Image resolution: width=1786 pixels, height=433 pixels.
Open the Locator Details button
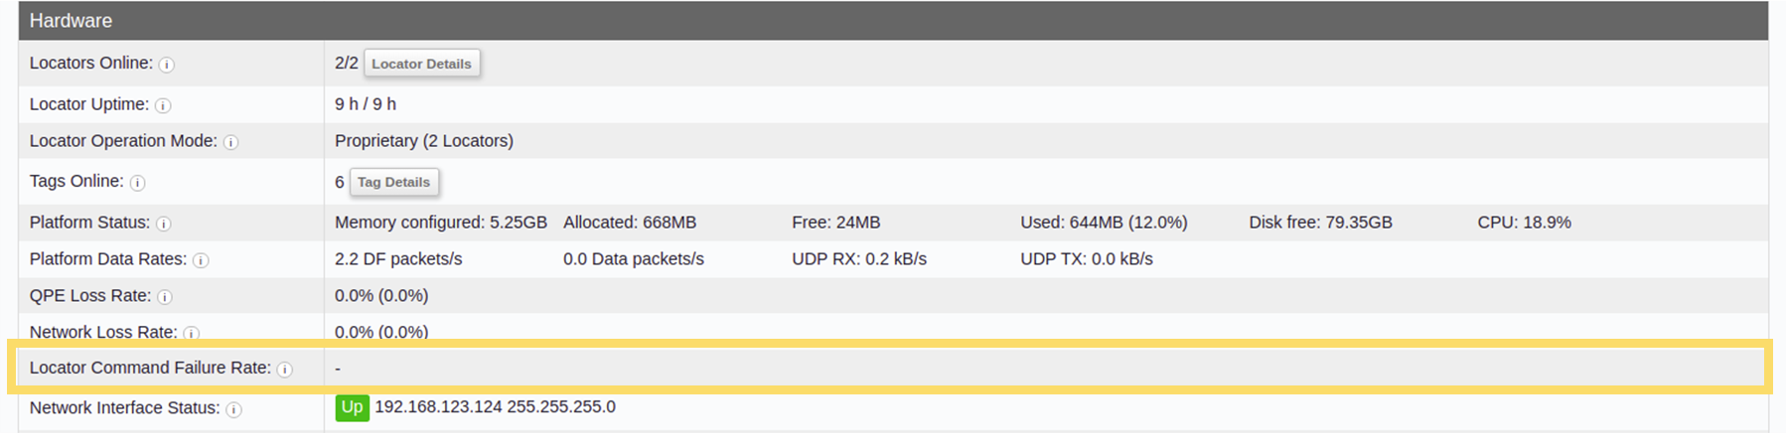click(422, 63)
